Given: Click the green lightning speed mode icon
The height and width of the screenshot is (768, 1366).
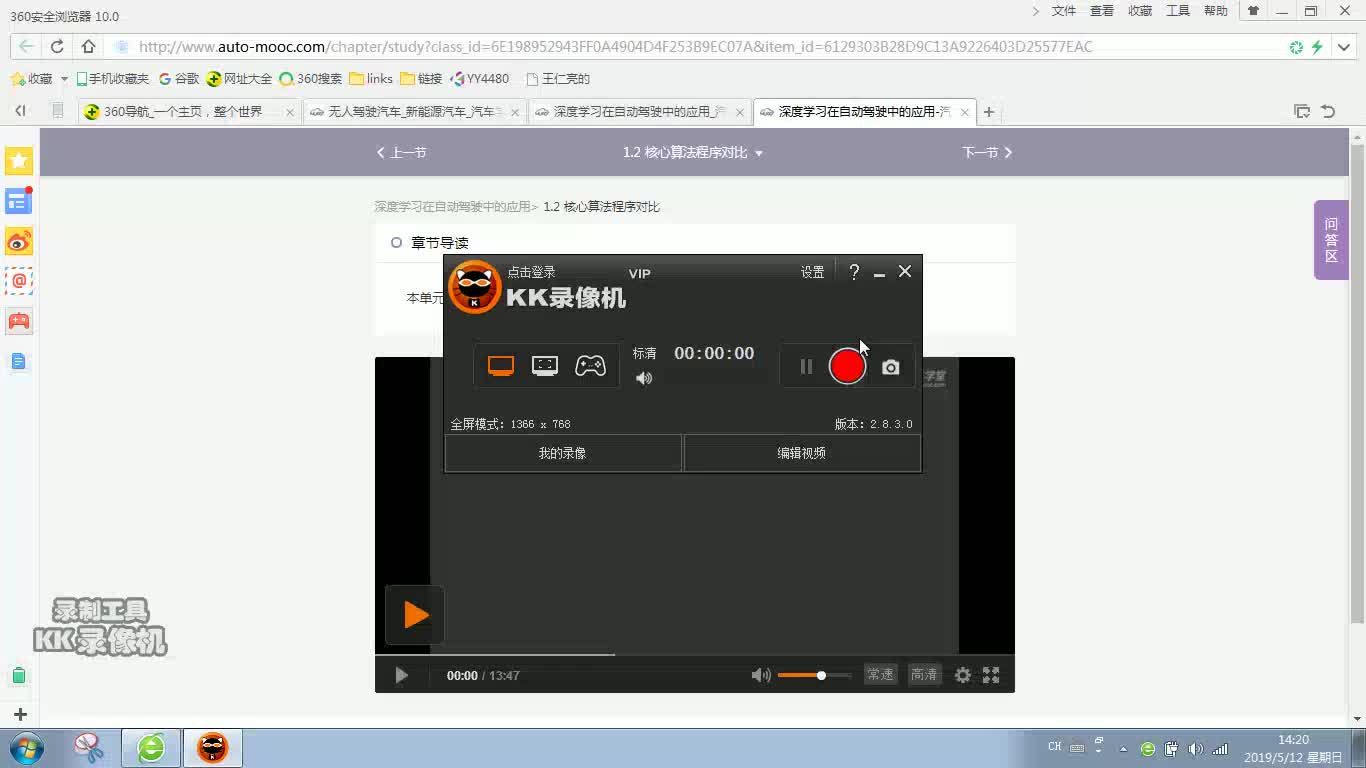Looking at the screenshot, I should pos(1317,46).
